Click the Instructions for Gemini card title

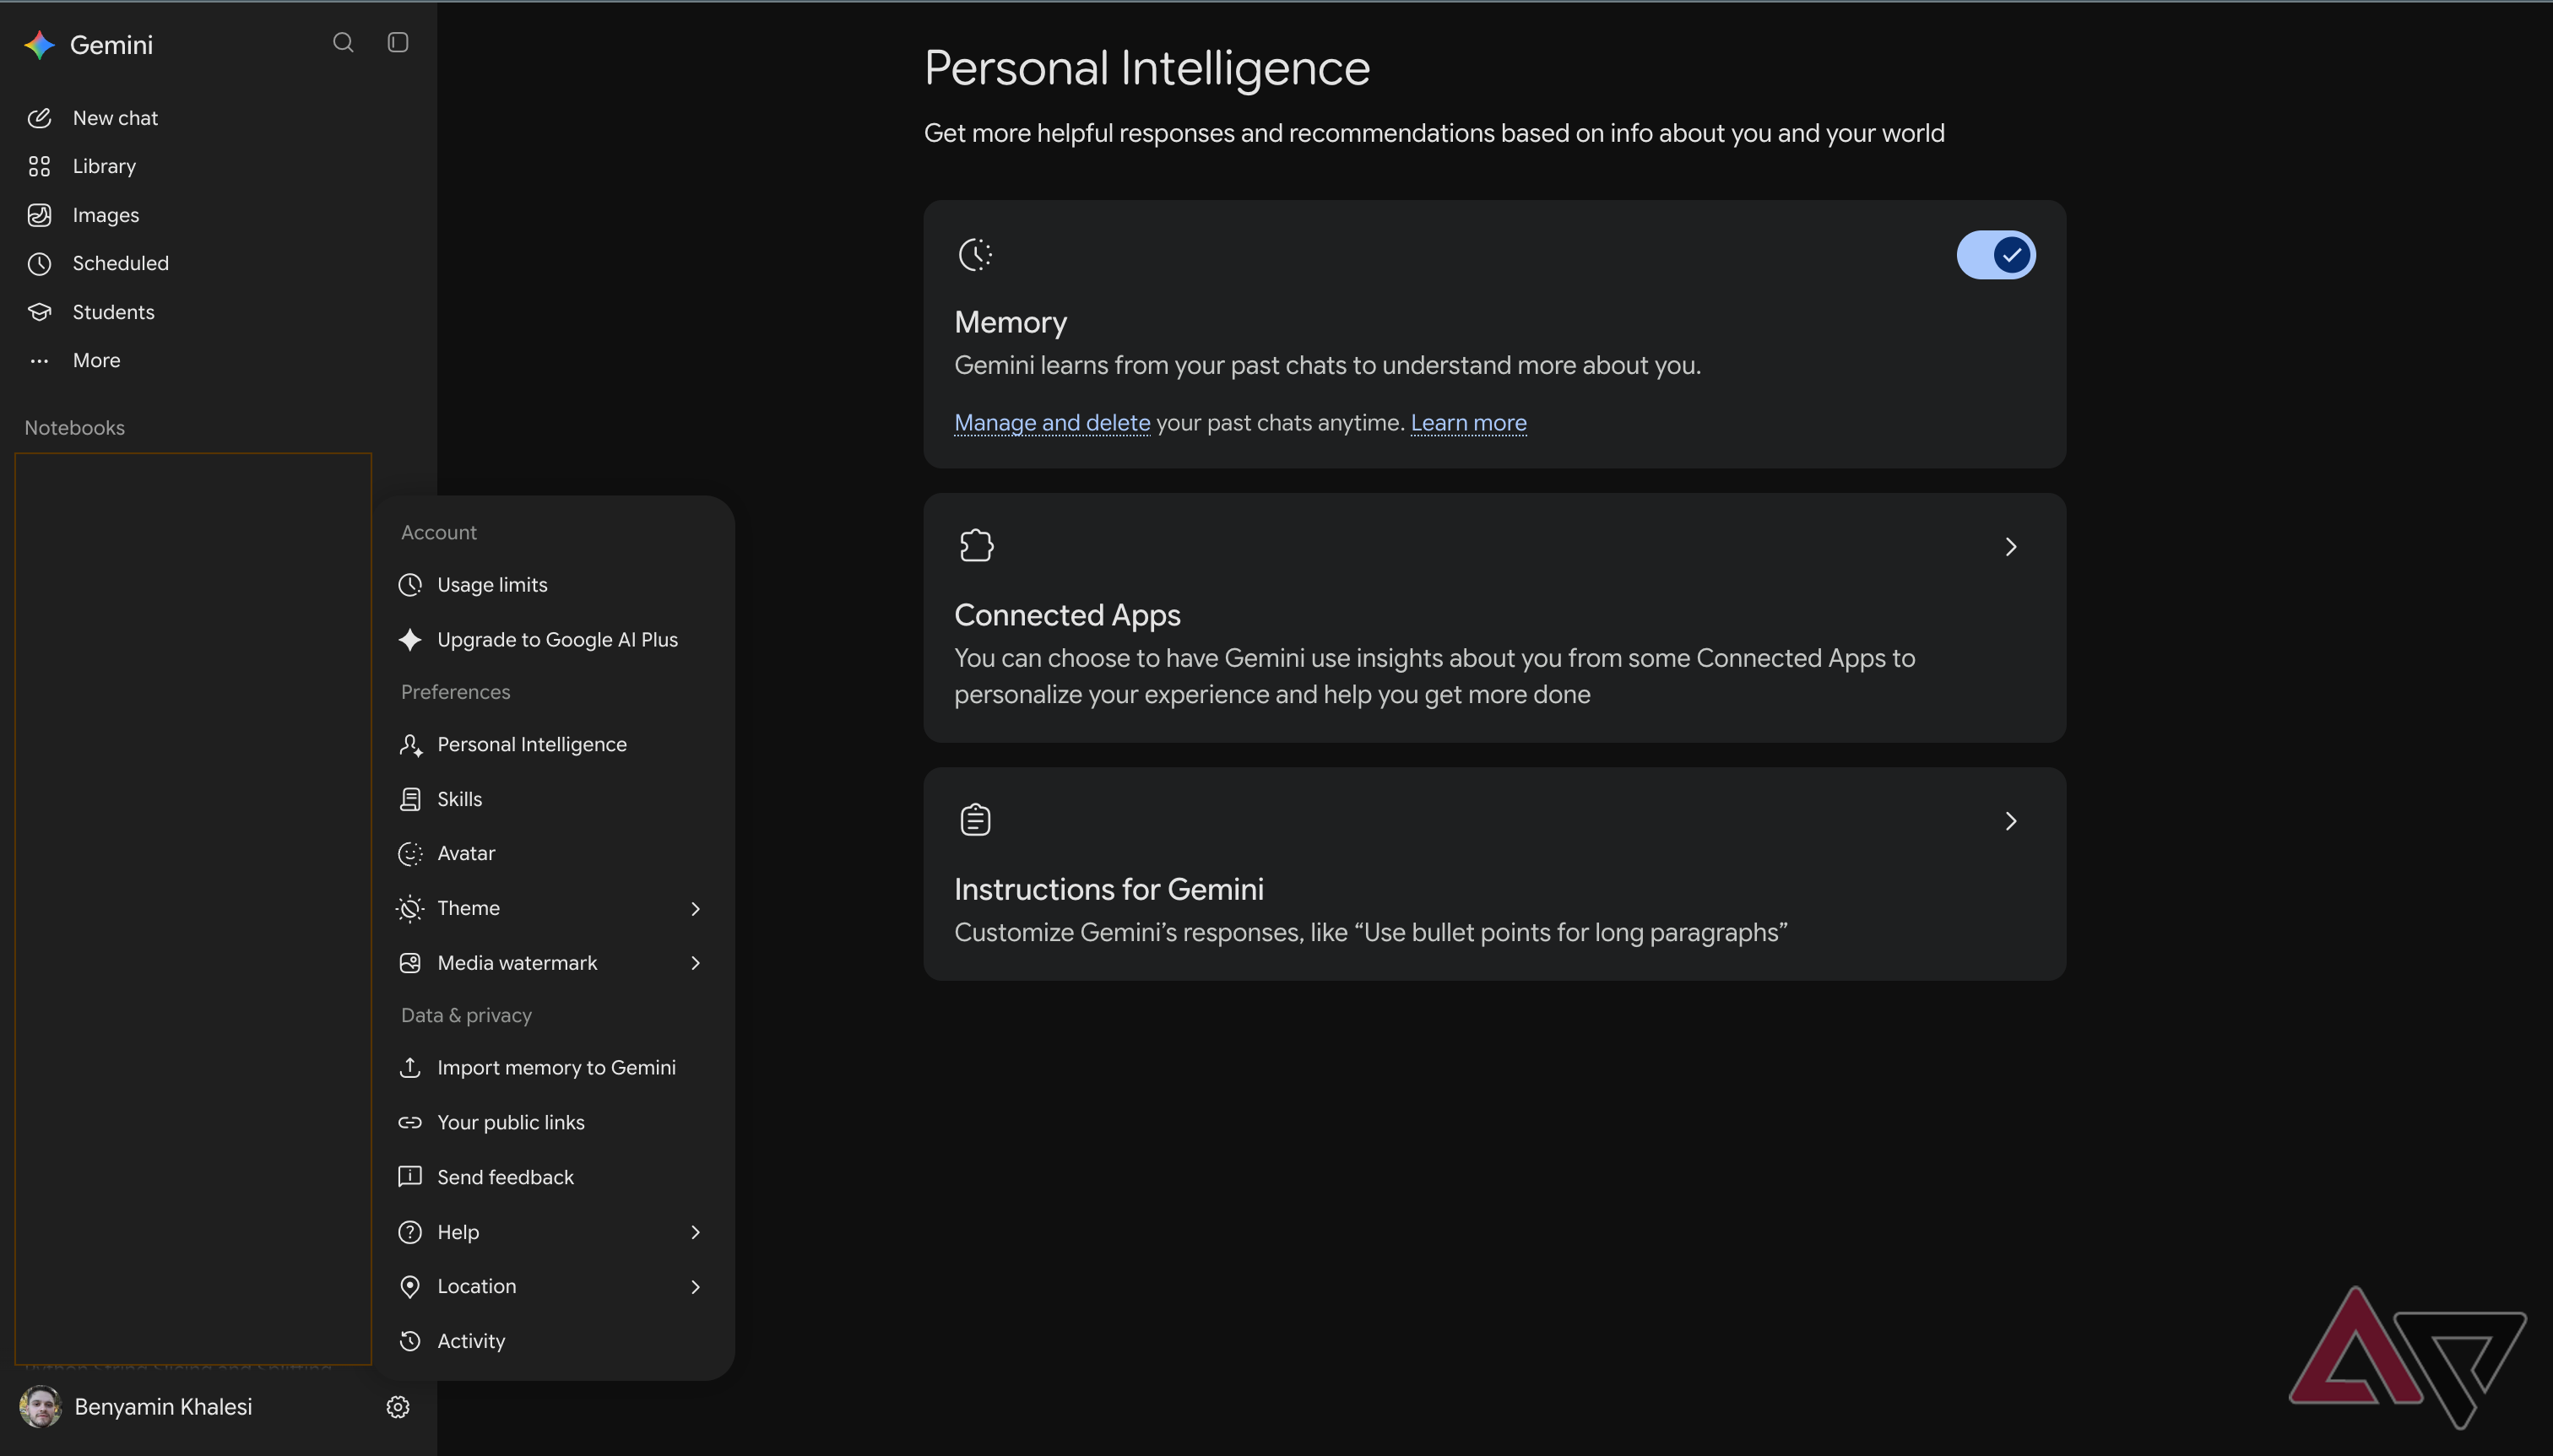[x=1108, y=889]
